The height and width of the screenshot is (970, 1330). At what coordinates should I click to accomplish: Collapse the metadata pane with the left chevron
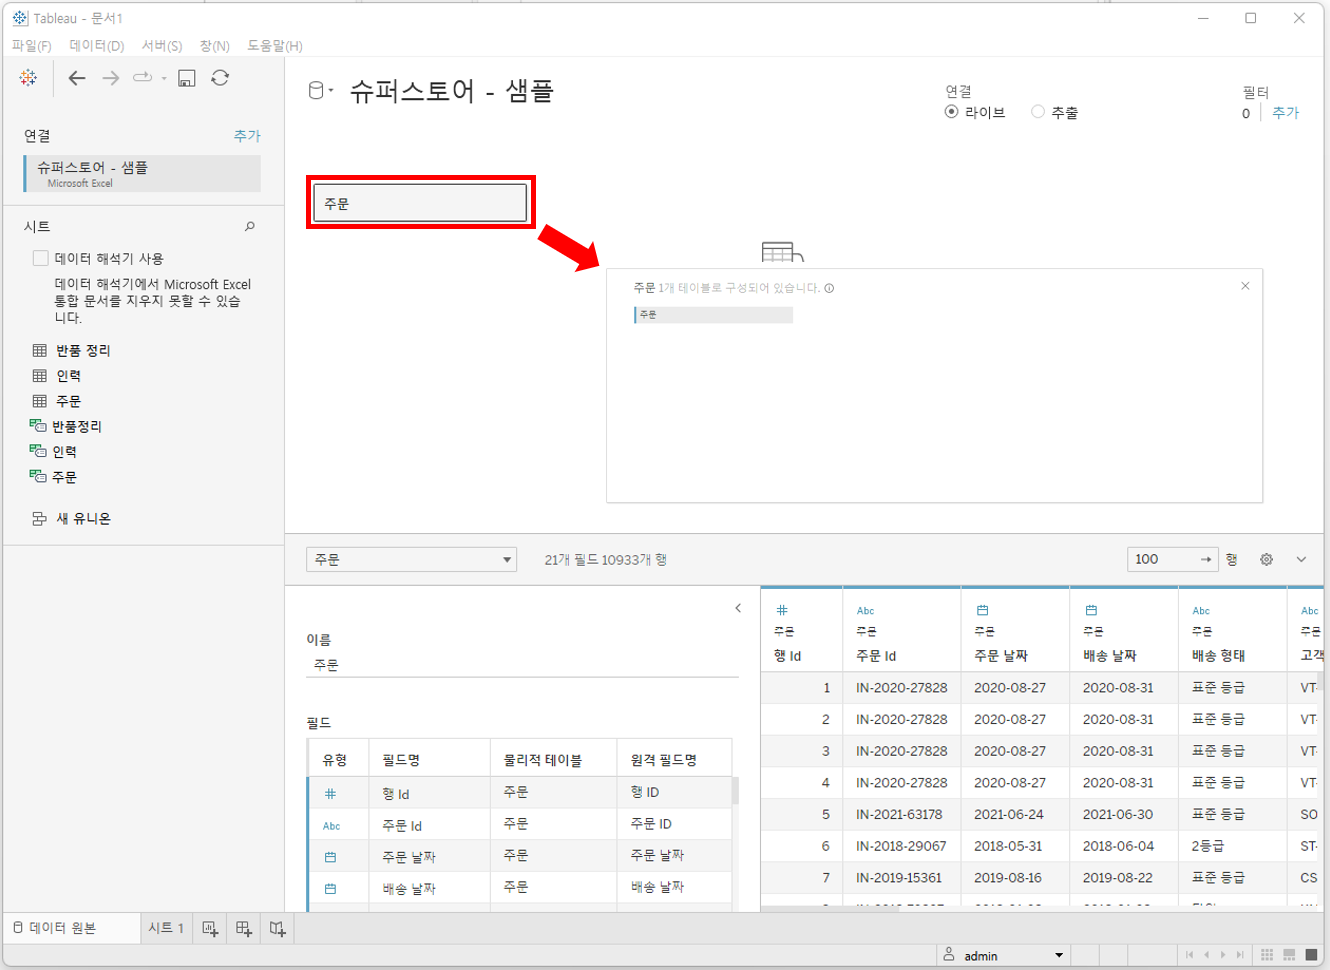click(x=738, y=608)
